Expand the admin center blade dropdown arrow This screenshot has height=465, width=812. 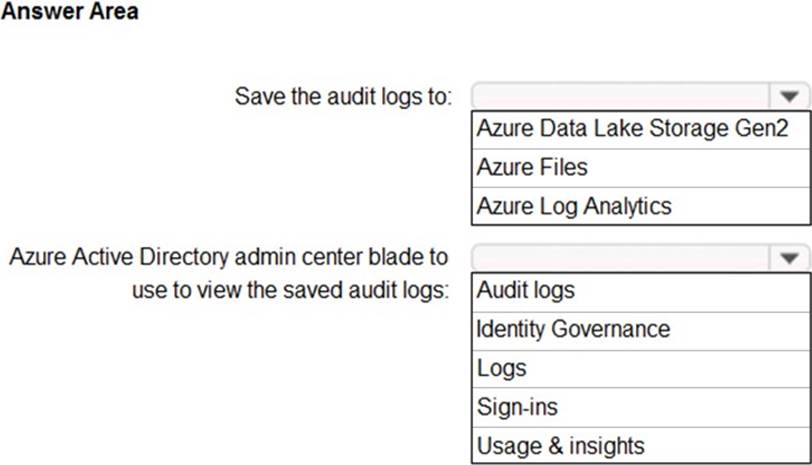pyautogui.click(x=789, y=259)
